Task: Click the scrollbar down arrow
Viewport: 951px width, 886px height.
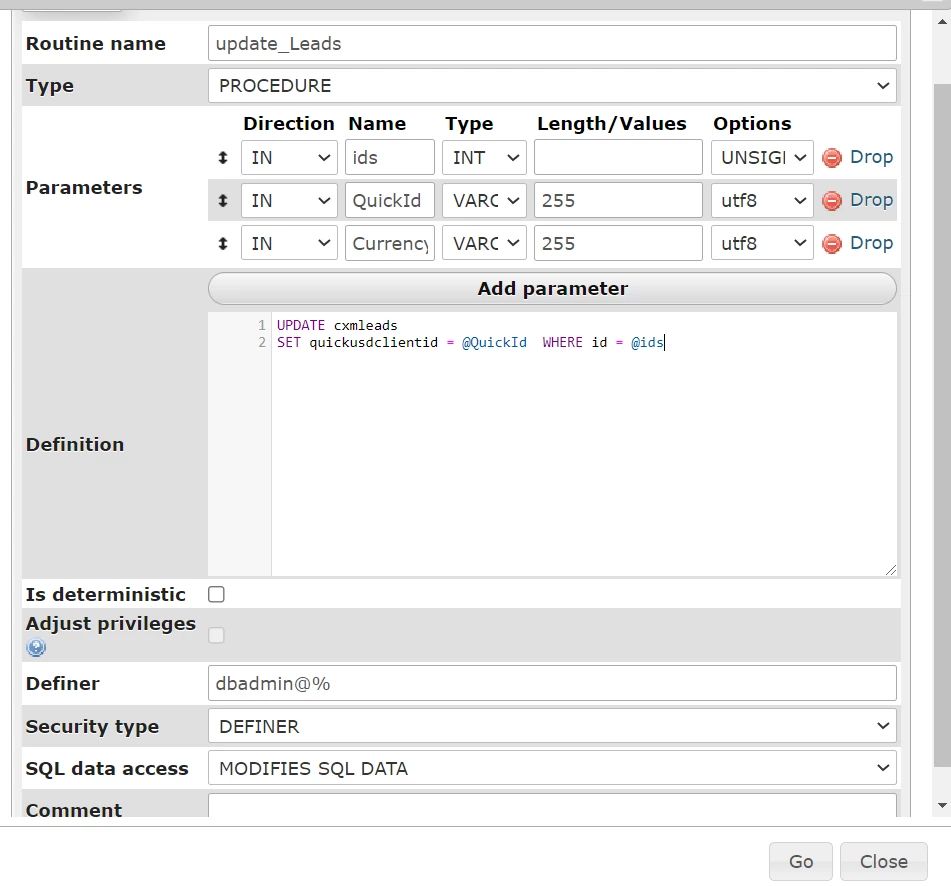Action: click(x=942, y=805)
